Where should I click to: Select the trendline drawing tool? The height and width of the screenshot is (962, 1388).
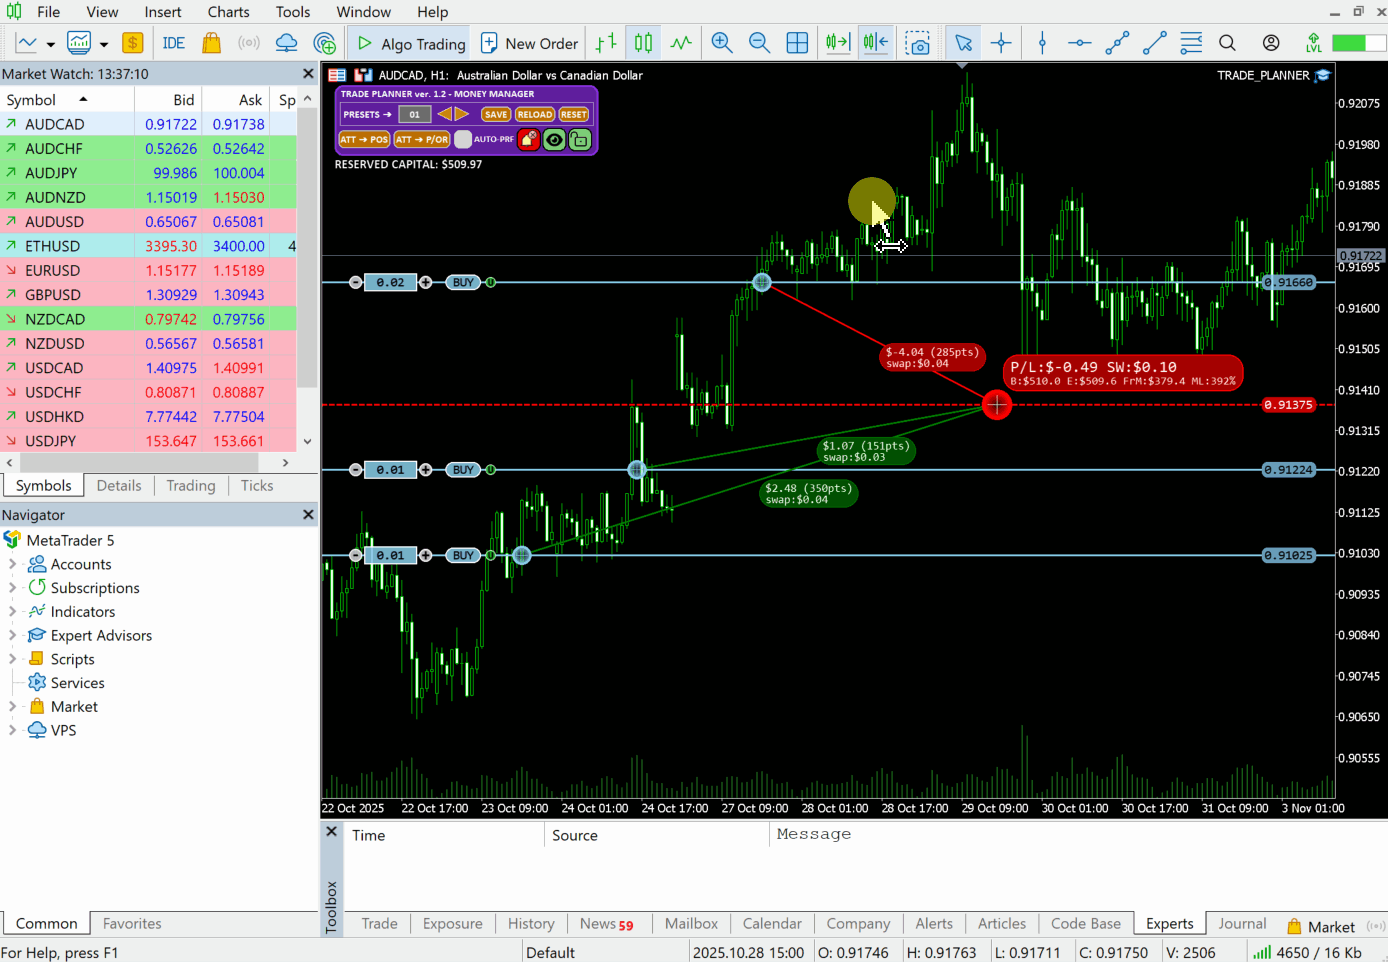tap(1117, 43)
